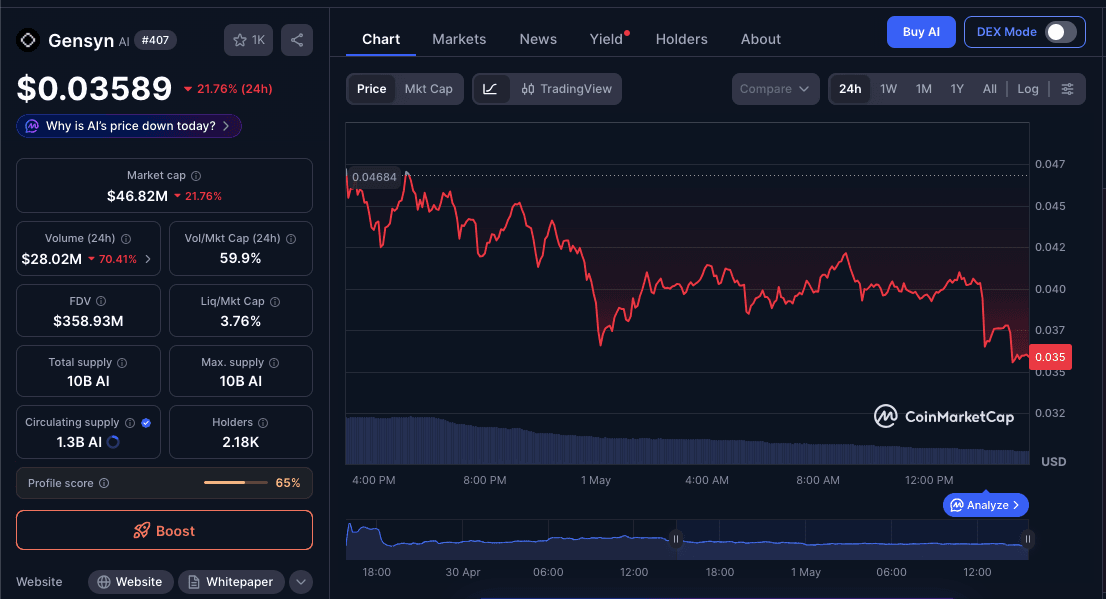Click the Analyze button

(985, 505)
